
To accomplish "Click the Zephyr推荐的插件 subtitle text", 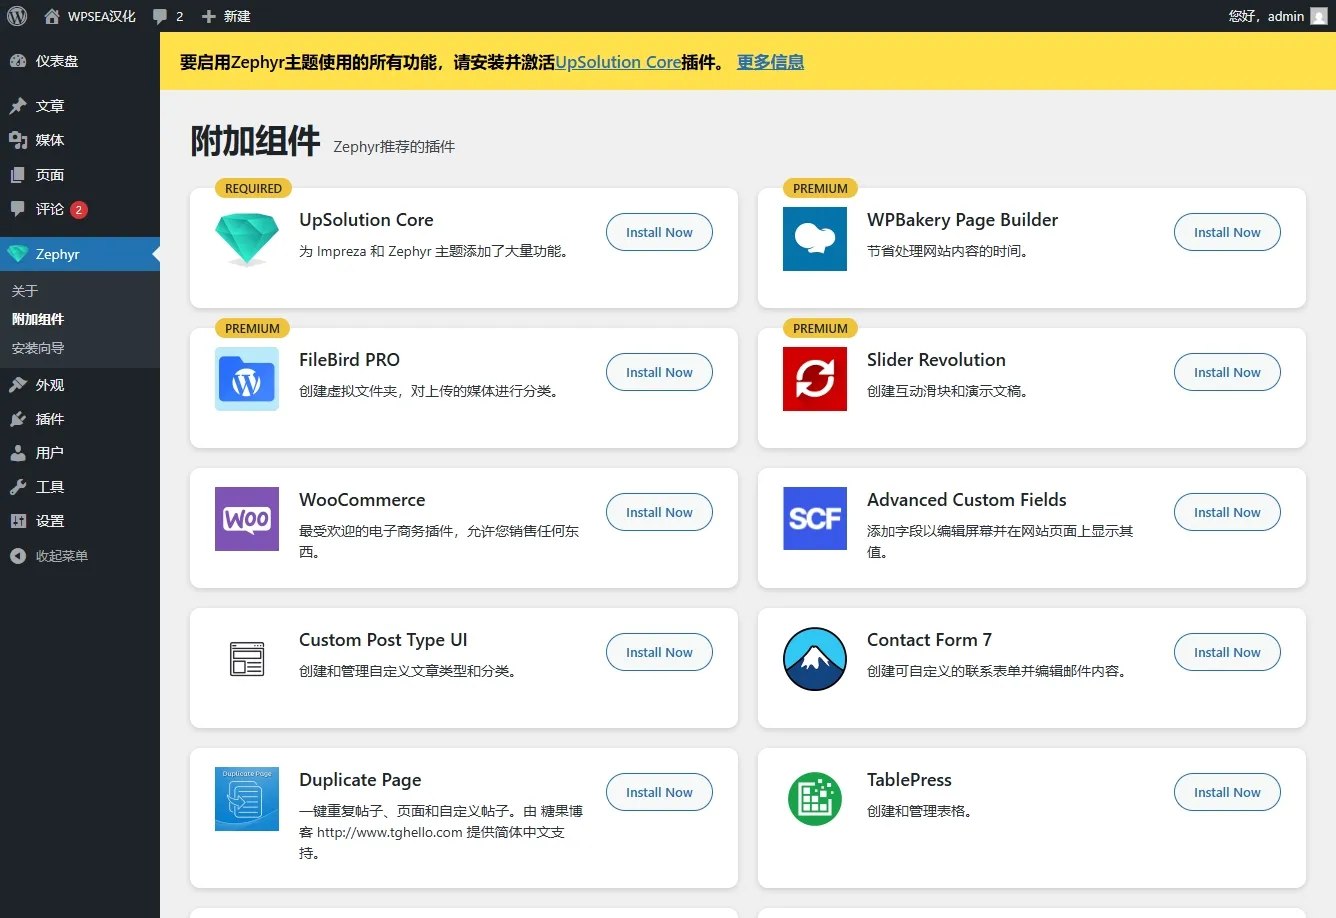I will [x=394, y=147].
